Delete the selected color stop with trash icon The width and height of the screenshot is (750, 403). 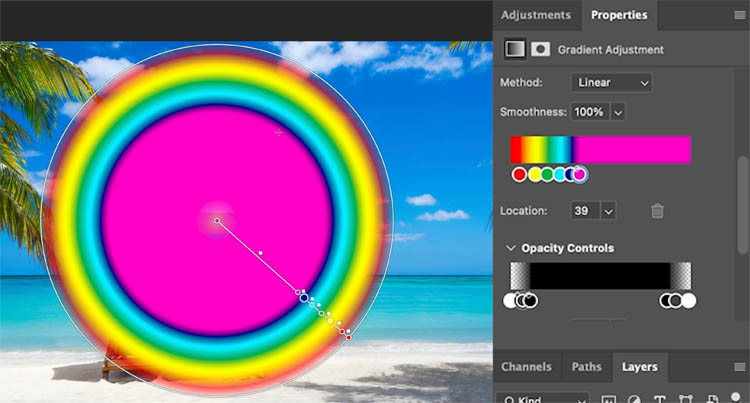pos(657,211)
